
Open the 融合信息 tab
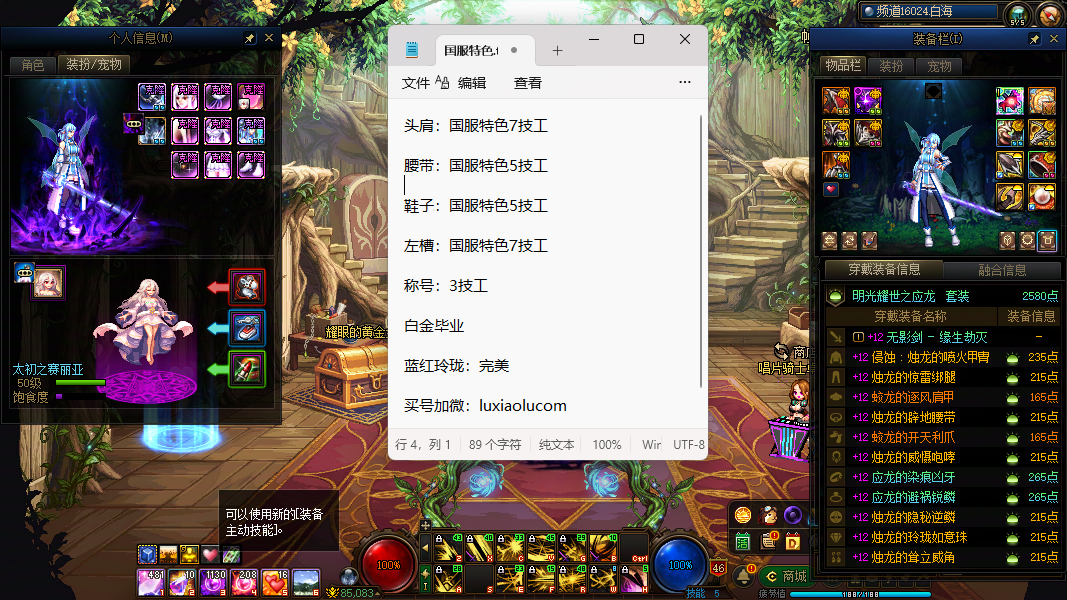1001,270
